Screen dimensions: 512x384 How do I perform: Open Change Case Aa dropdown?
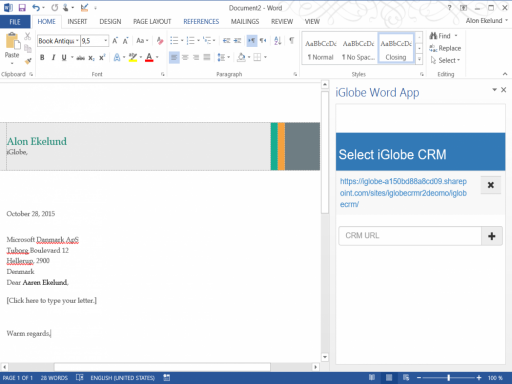point(142,41)
